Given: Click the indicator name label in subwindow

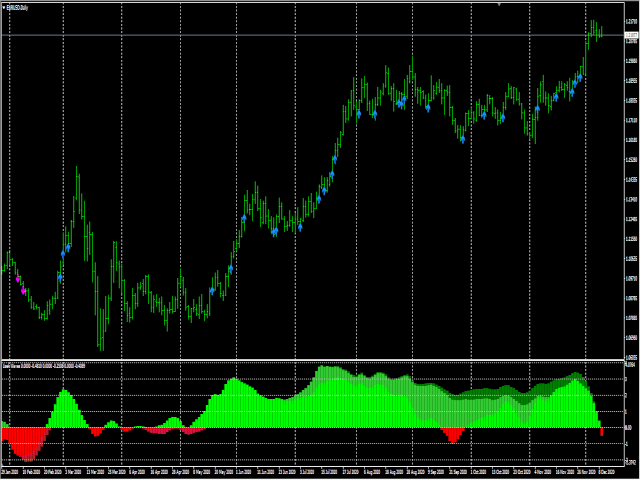Looking at the screenshot, I should pyautogui.click(x=44, y=366).
